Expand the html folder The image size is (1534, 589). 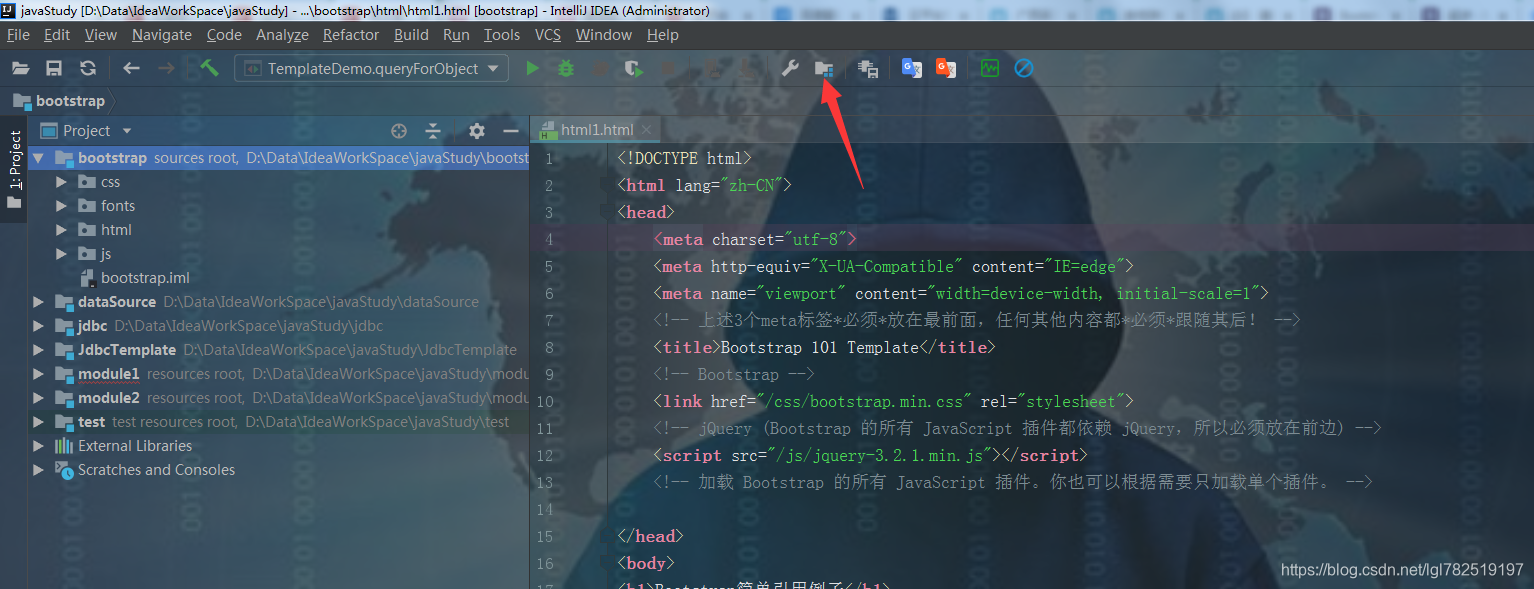[x=62, y=230]
